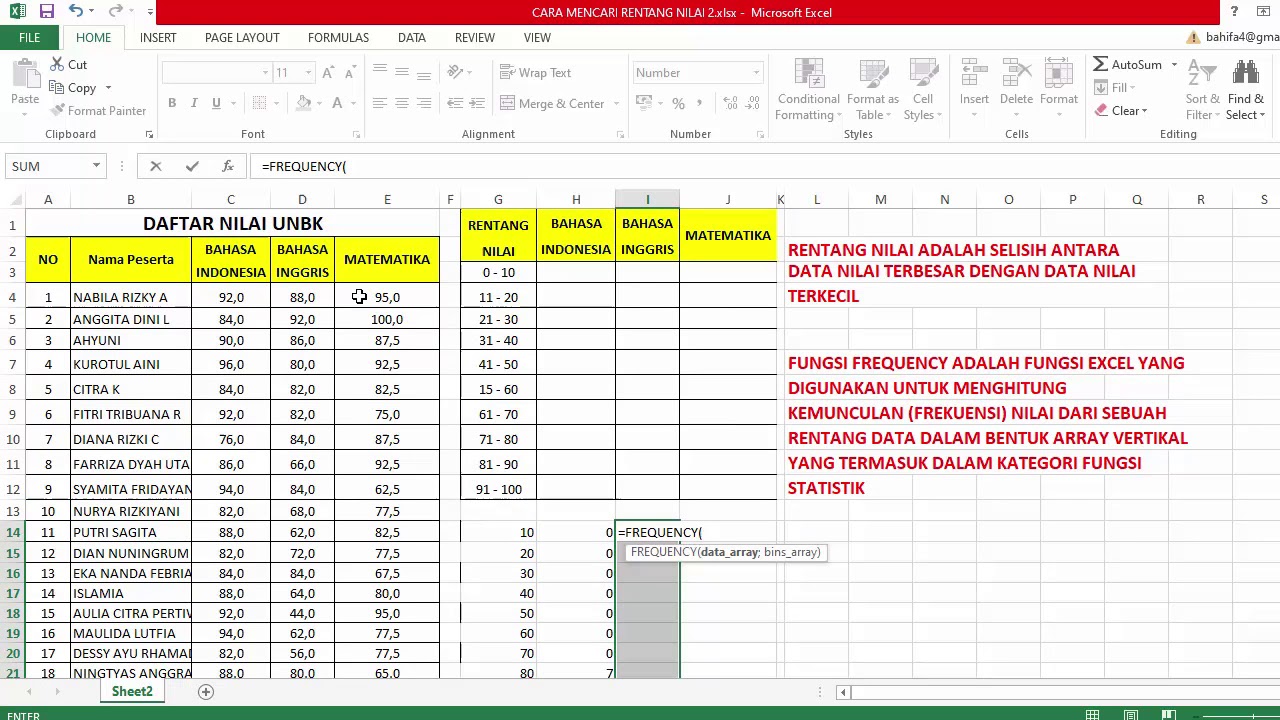The image size is (1280, 720).
Task: Cancel the formula entry with X
Action: [x=155, y=166]
